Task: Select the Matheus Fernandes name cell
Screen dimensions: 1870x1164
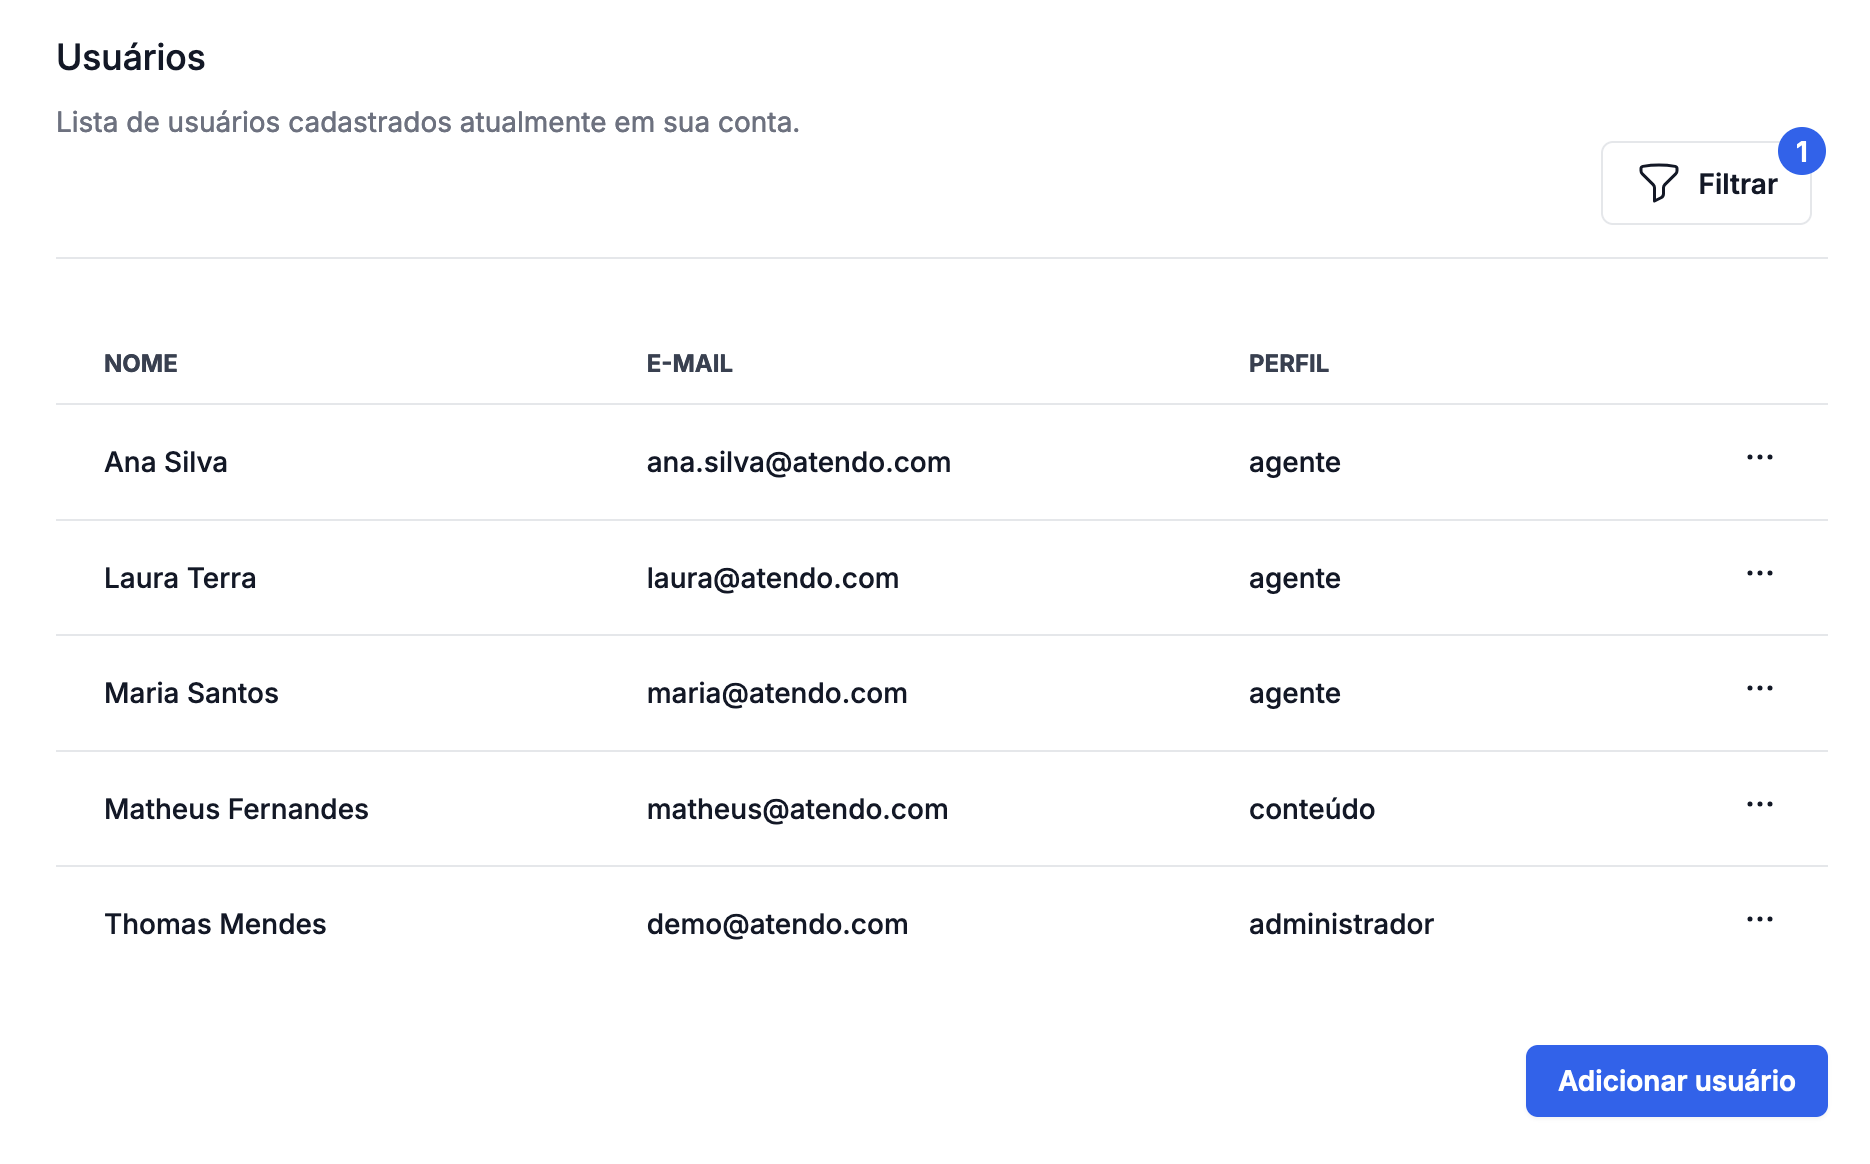Action: (x=236, y=809)
